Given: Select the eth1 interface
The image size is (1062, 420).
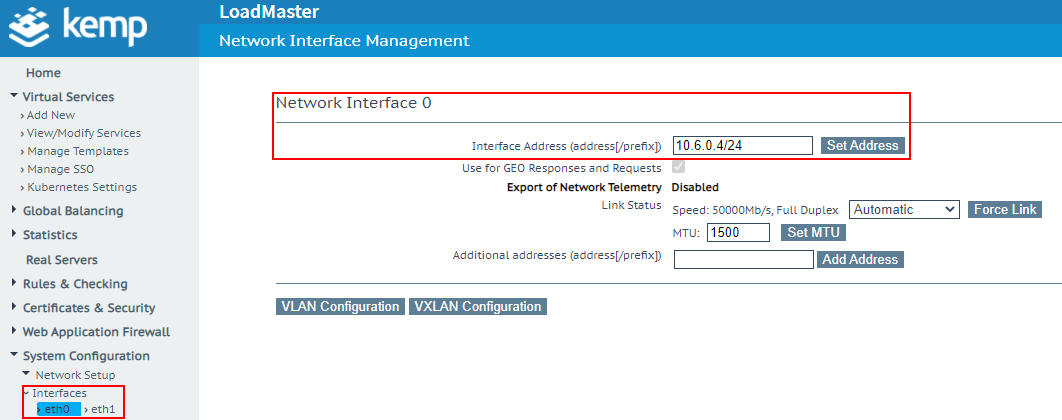Looking at the screenshot, I should point(102,409).
